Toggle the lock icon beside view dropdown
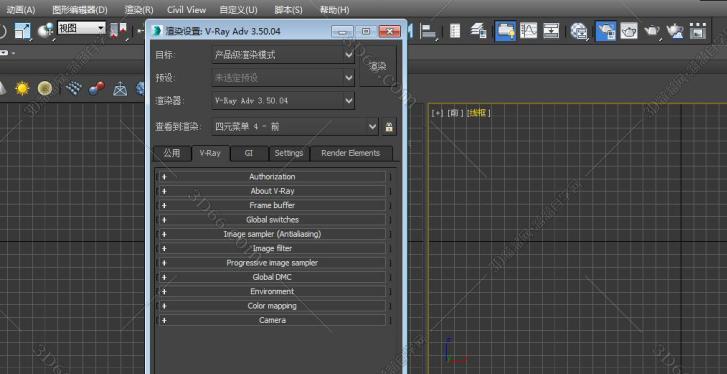The image size is (727, 374). pos(389,127)
